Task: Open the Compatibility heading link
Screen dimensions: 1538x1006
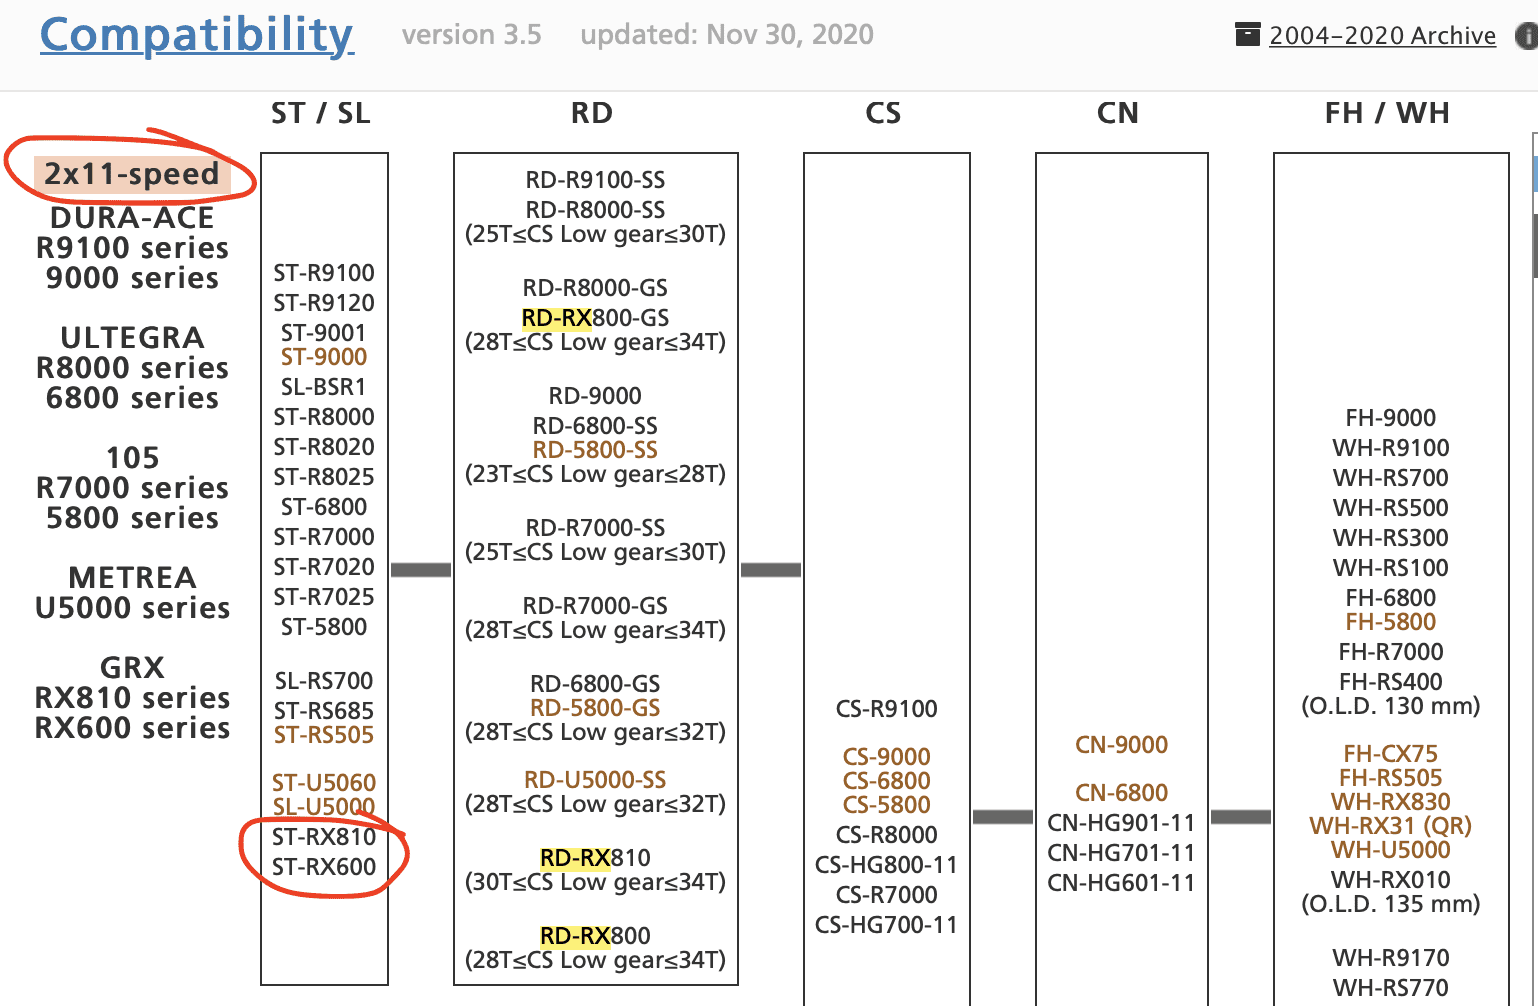Action: click(x=197, y=35)
